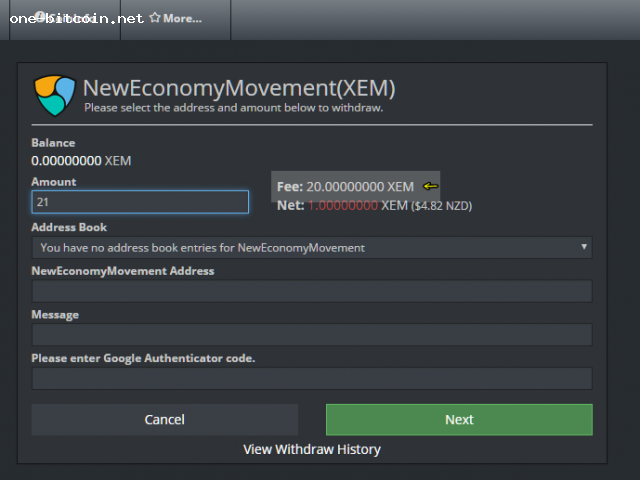Open View Withdraw History link
The width and height of the screenshot is (640, 480).
[x=312, y=449]
